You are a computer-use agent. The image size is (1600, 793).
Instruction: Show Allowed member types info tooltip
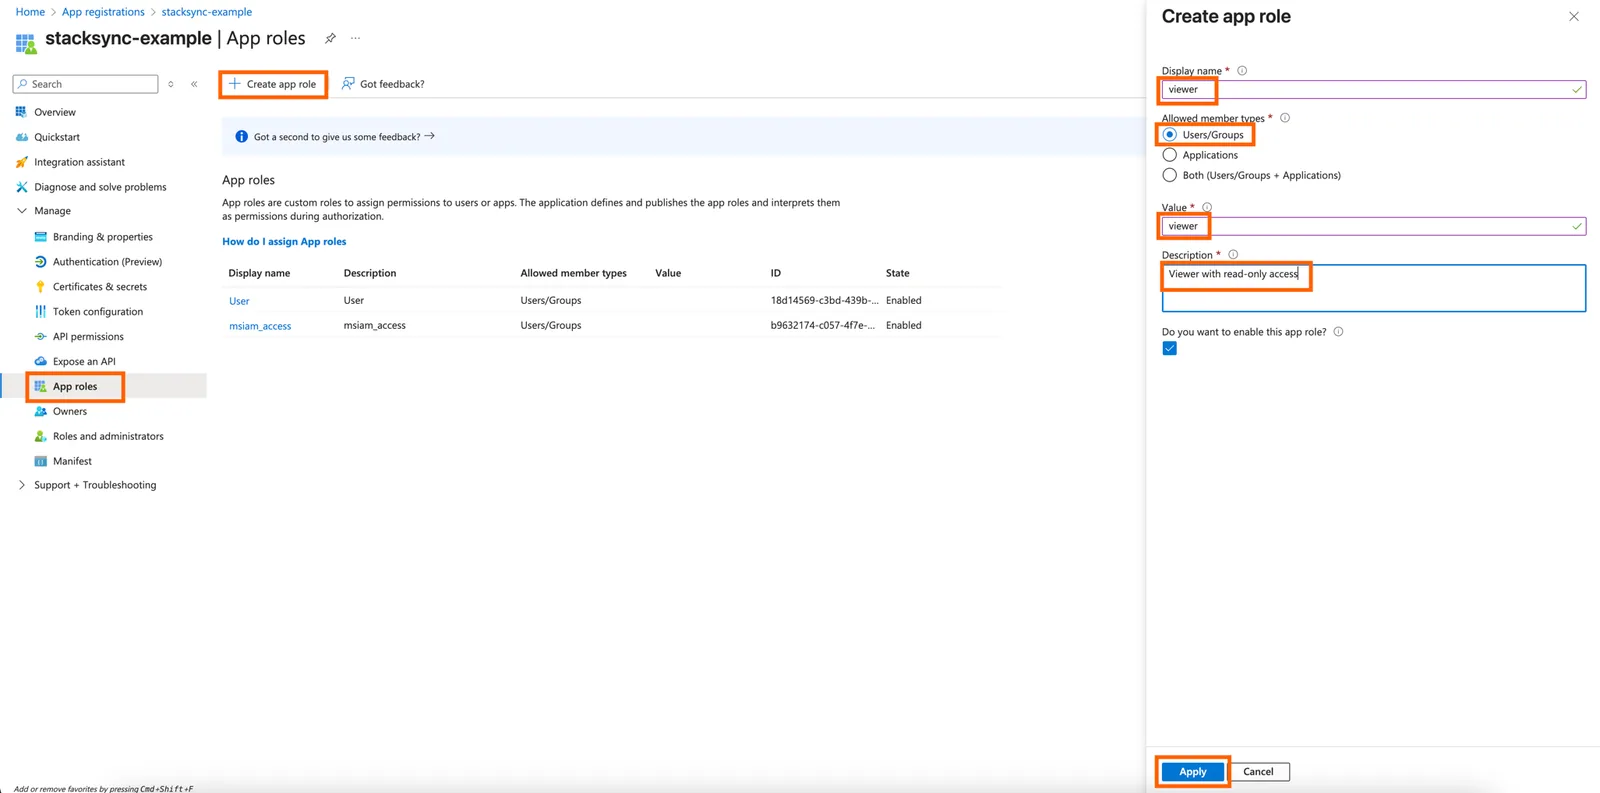1285,118
